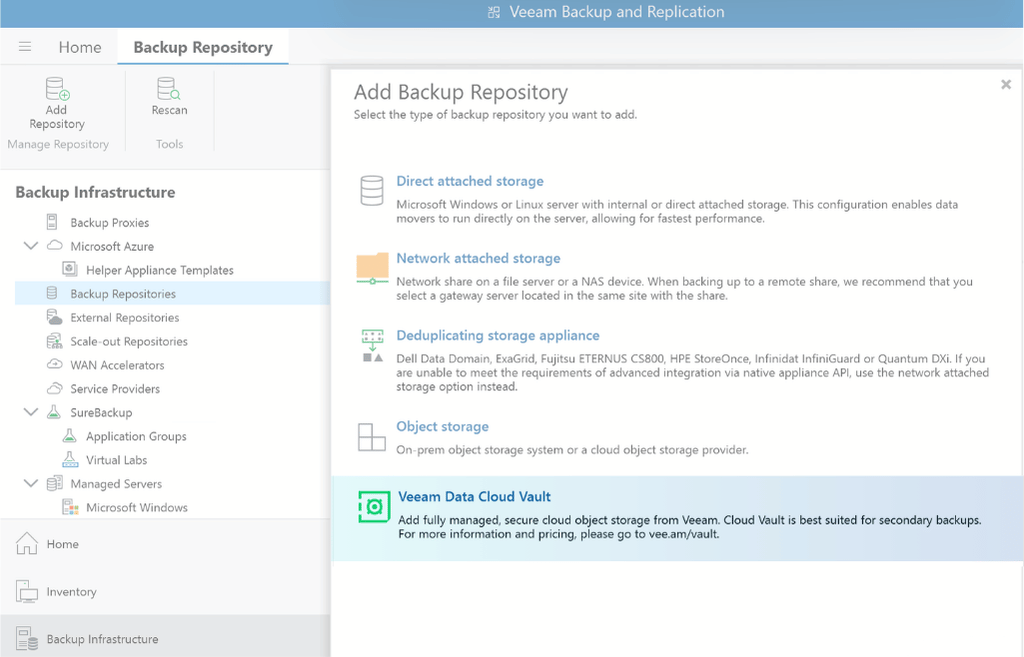Collapse the SureBackup tree node
The height and width of the screenshot is (657, 1024).
[30, 412]
